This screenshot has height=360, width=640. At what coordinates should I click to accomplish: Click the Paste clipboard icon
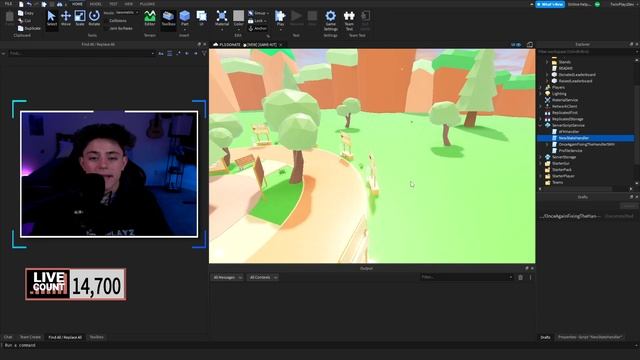tap(9, 19)
